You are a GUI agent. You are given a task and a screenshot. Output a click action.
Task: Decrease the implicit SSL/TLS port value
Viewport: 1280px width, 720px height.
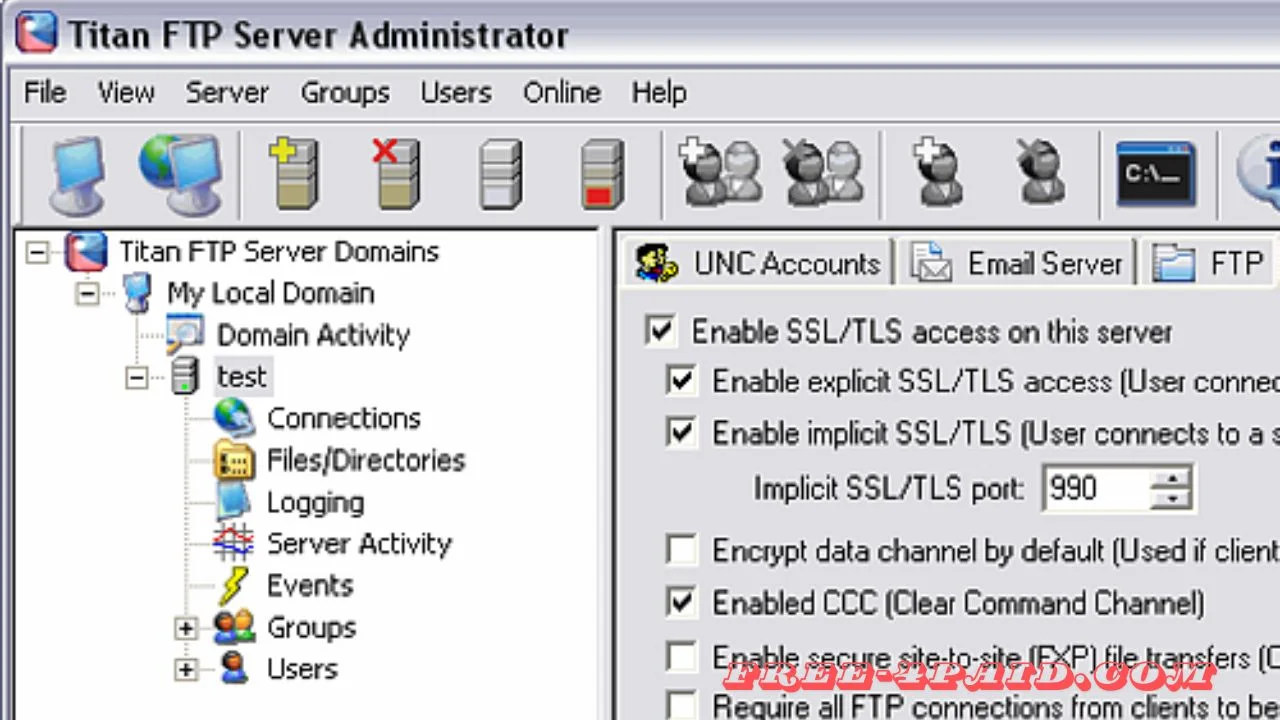(1170, 499)
